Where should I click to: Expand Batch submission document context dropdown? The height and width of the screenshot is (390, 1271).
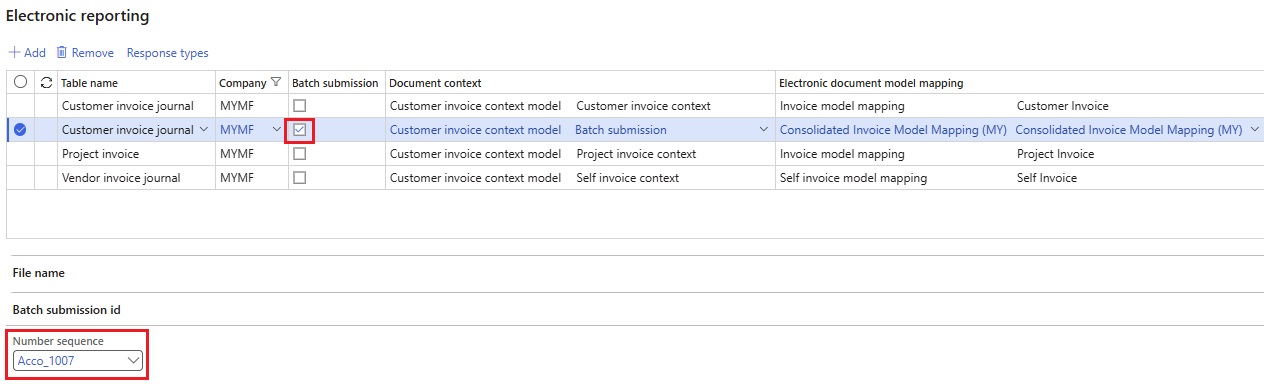(764, 130)
